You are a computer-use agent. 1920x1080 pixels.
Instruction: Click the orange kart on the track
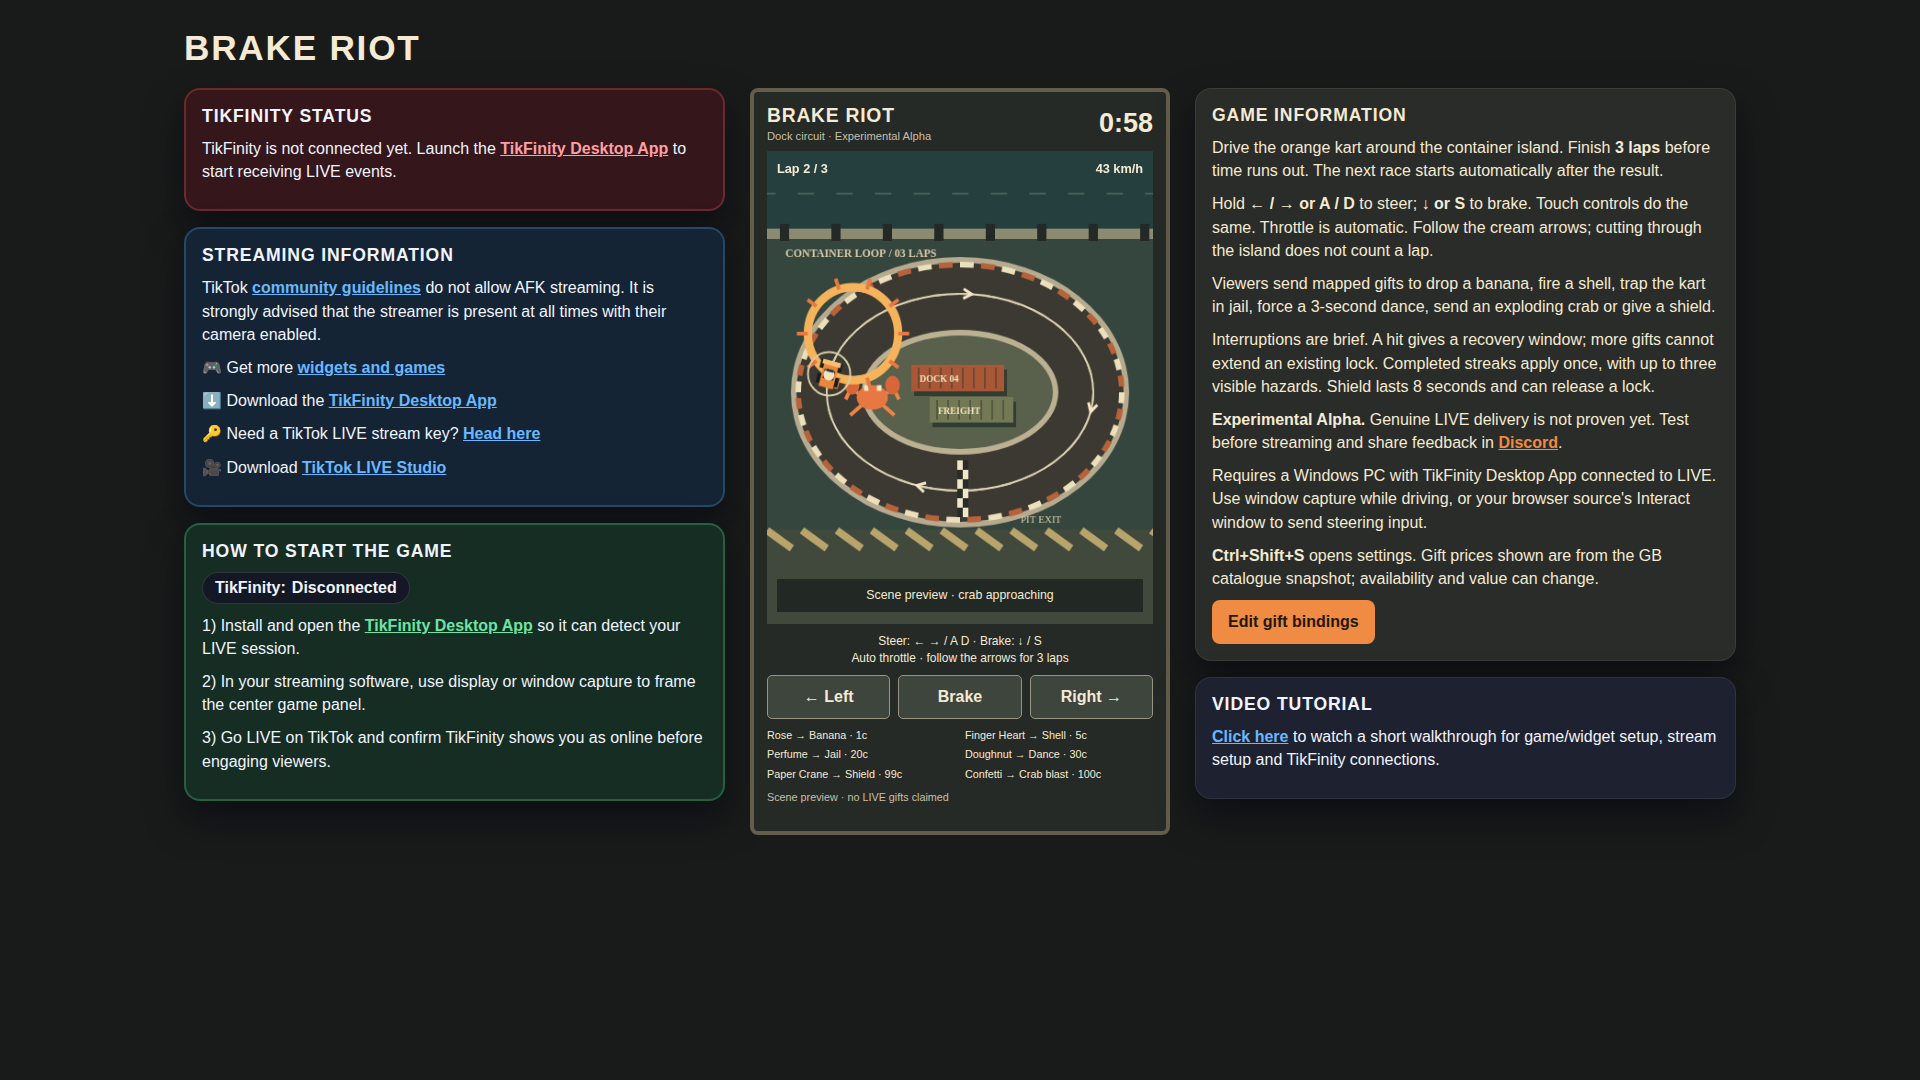pyautogui.click(x=829, y=375)
